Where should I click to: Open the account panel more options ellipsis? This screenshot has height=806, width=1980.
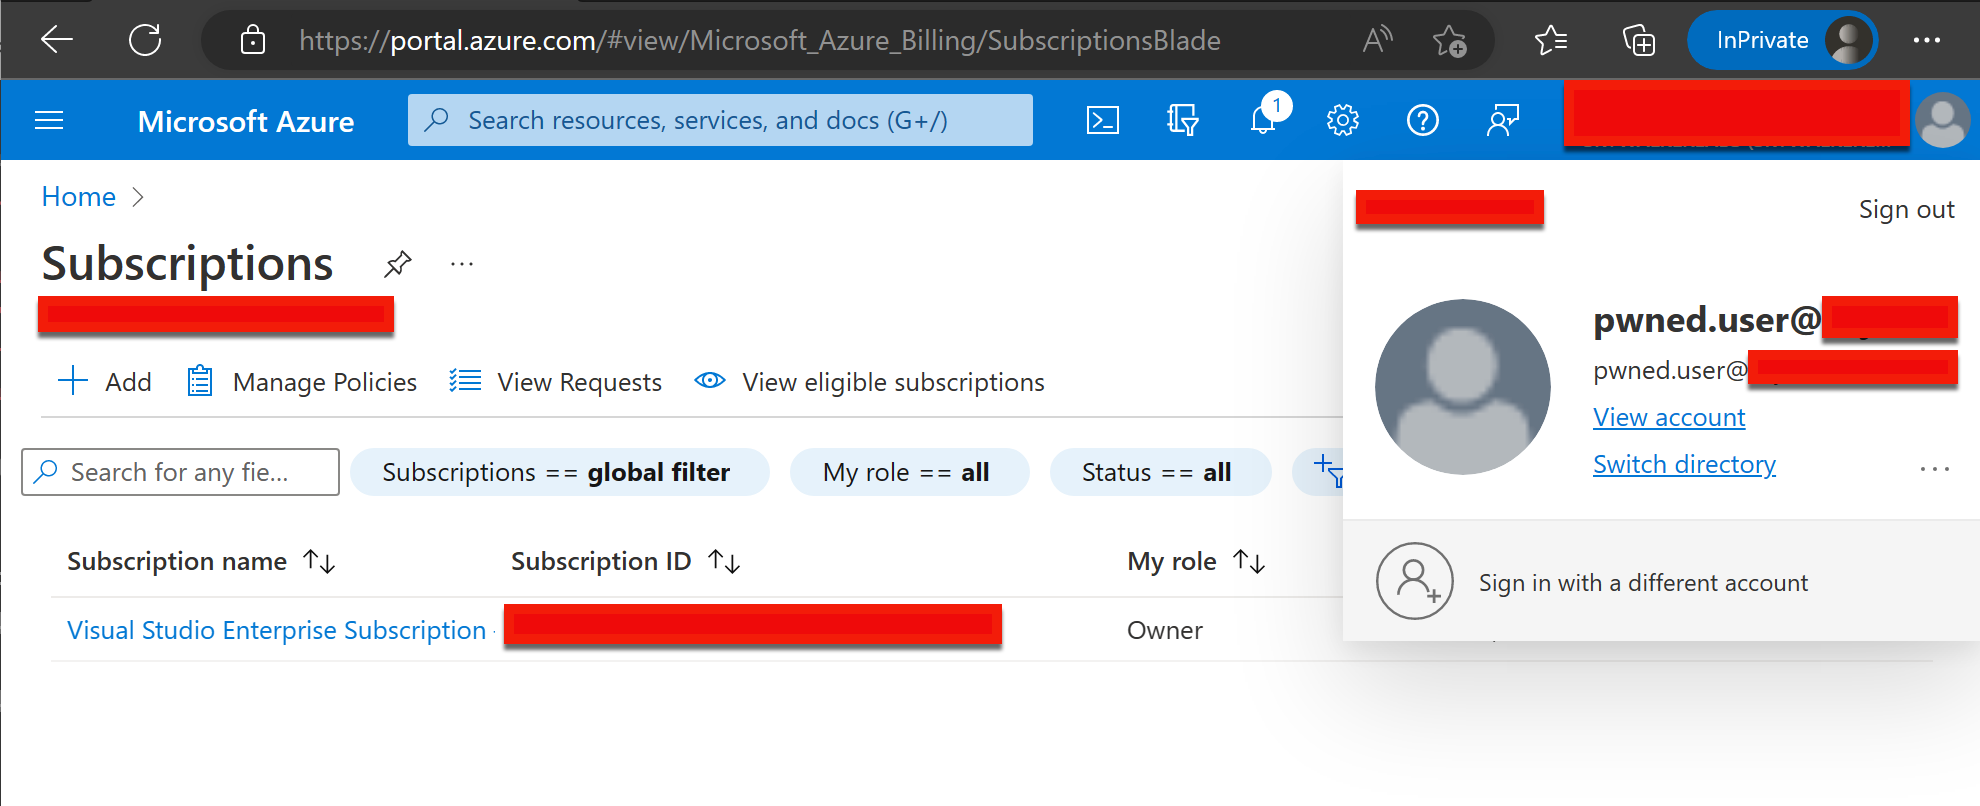point(1934,468)
